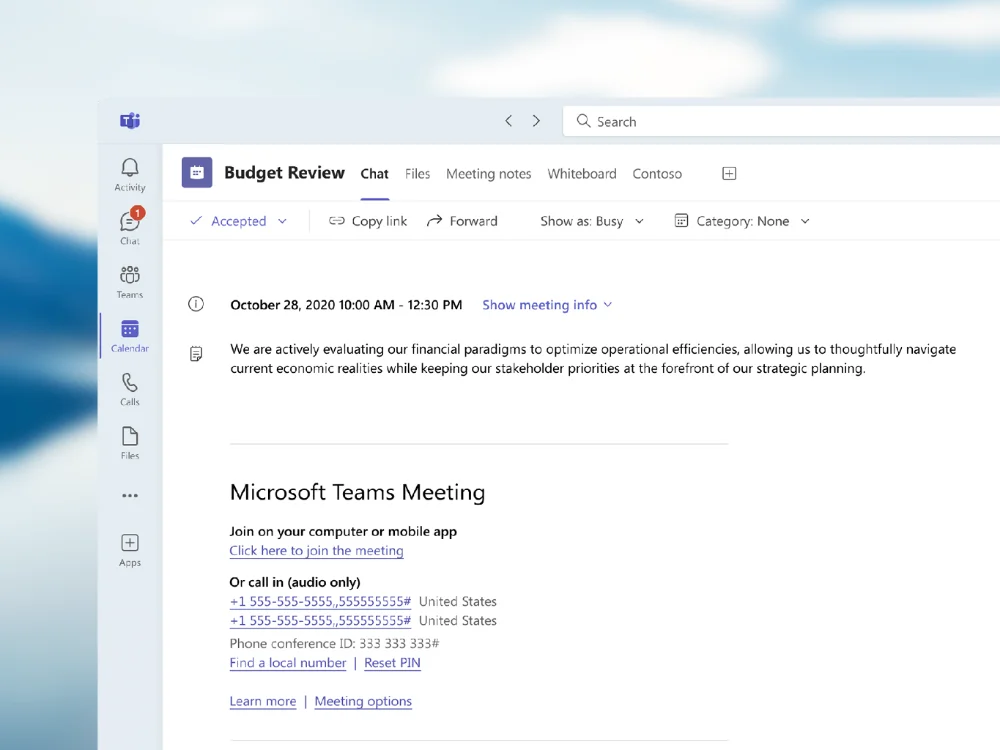The height and width of the screenshot is (750, 1000).
Task: Open the Show as: Busy dropdown
Action: (x=592, y=221)
